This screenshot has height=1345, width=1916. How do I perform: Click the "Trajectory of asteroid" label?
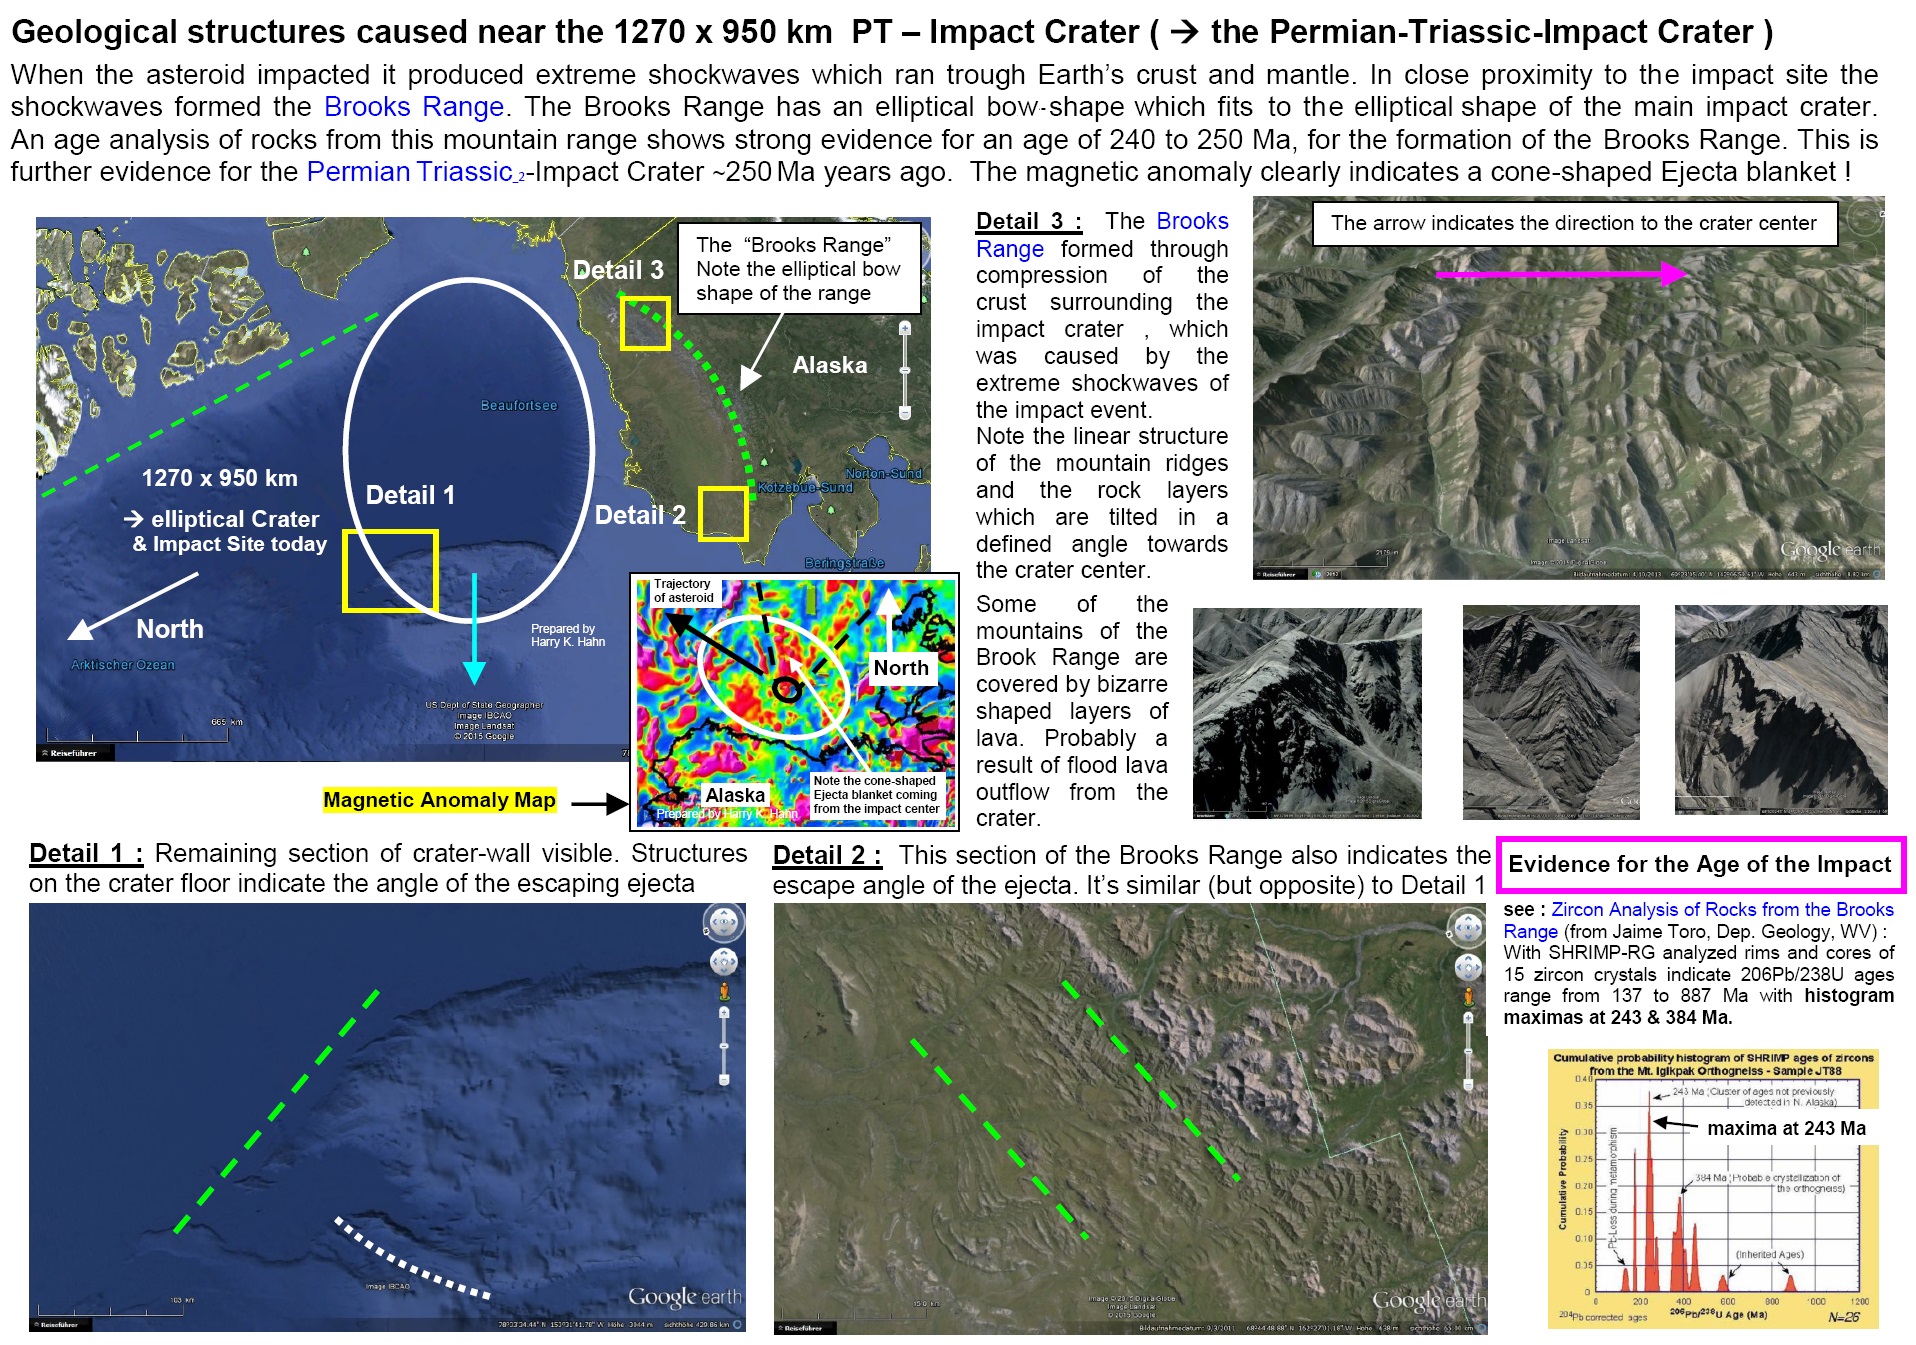[x=683, y=591]
